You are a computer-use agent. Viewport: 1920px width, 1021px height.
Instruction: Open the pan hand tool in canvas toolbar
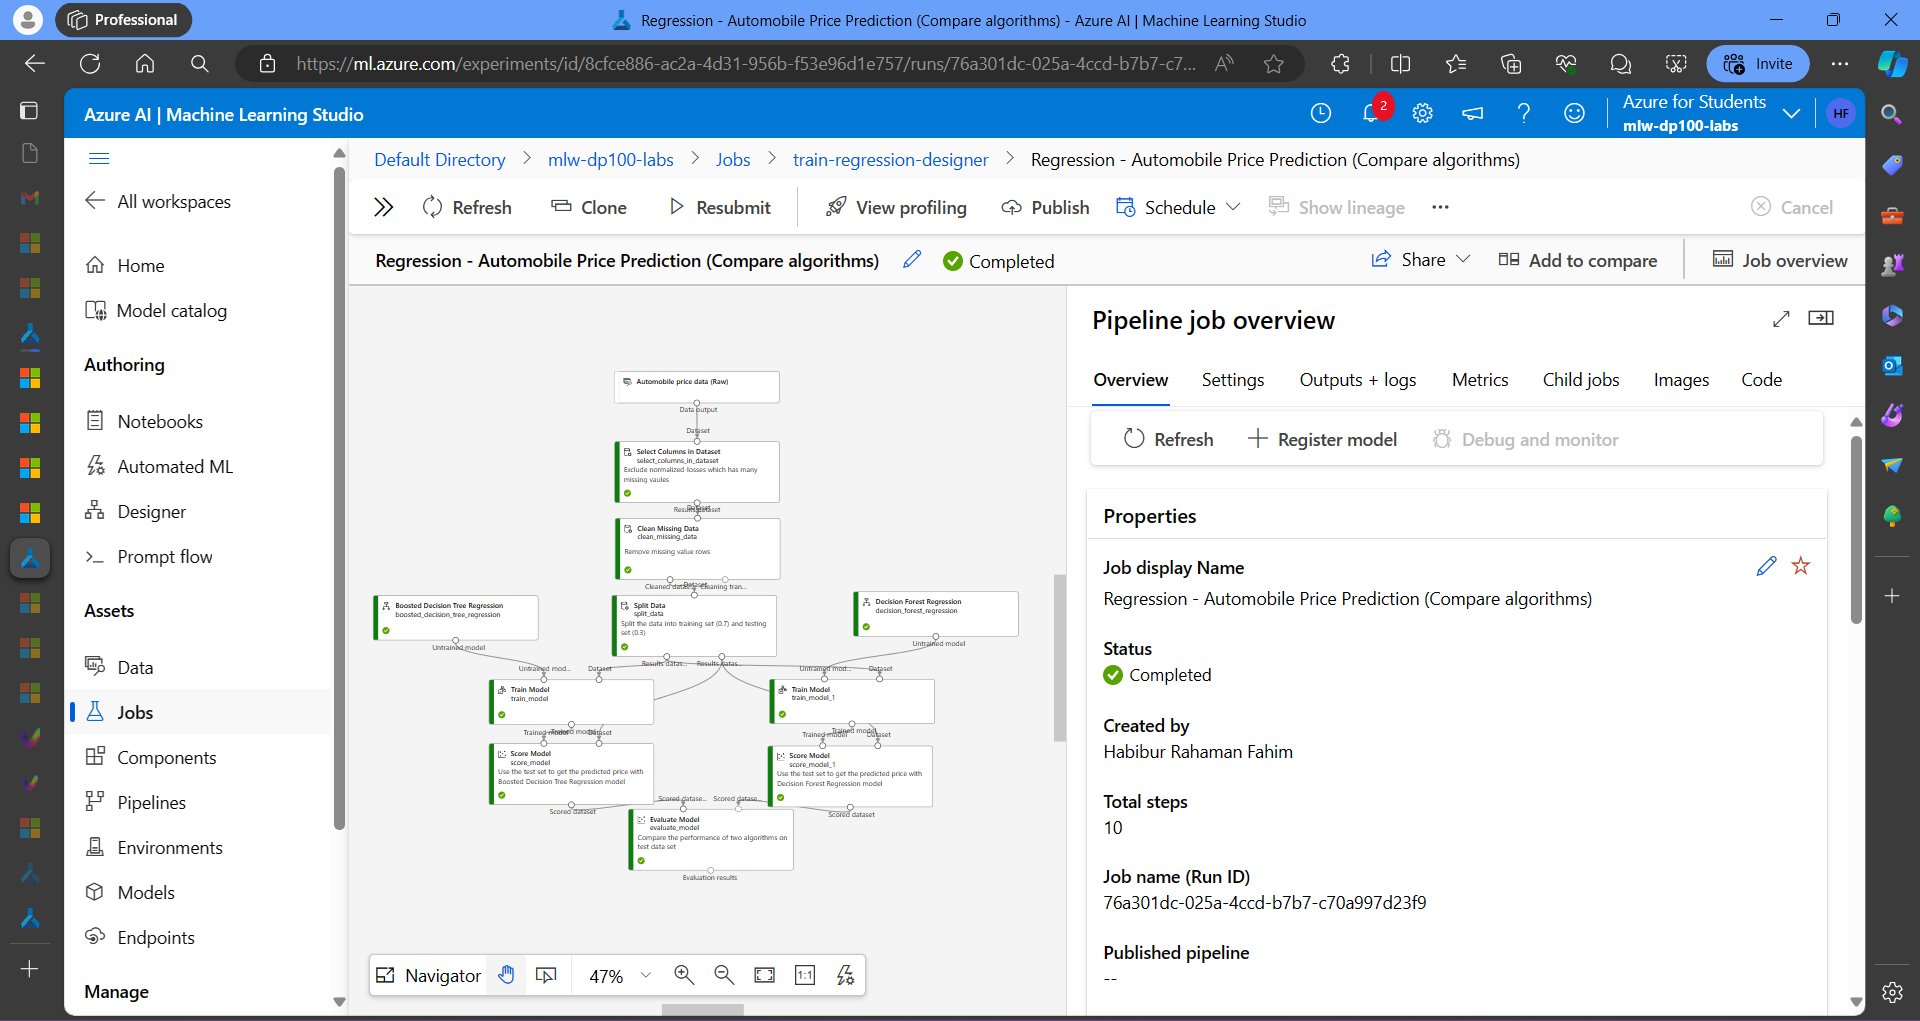507,975
